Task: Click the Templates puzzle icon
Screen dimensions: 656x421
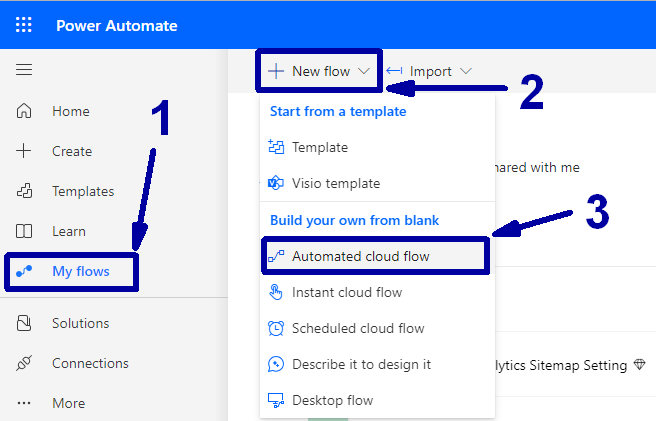Action: [x=24, y=191]
